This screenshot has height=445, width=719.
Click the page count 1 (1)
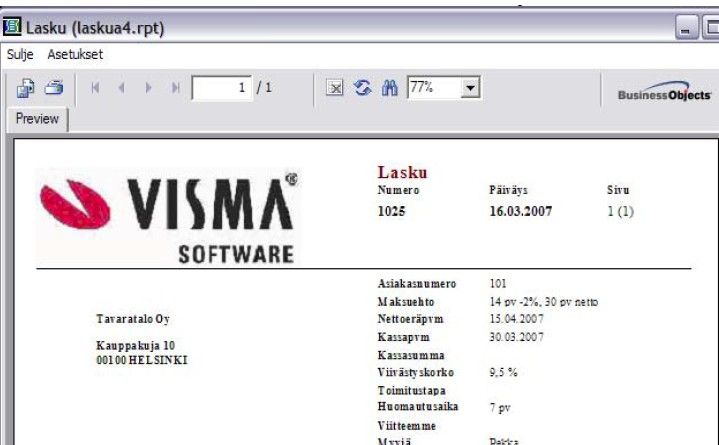coord(620,211)
